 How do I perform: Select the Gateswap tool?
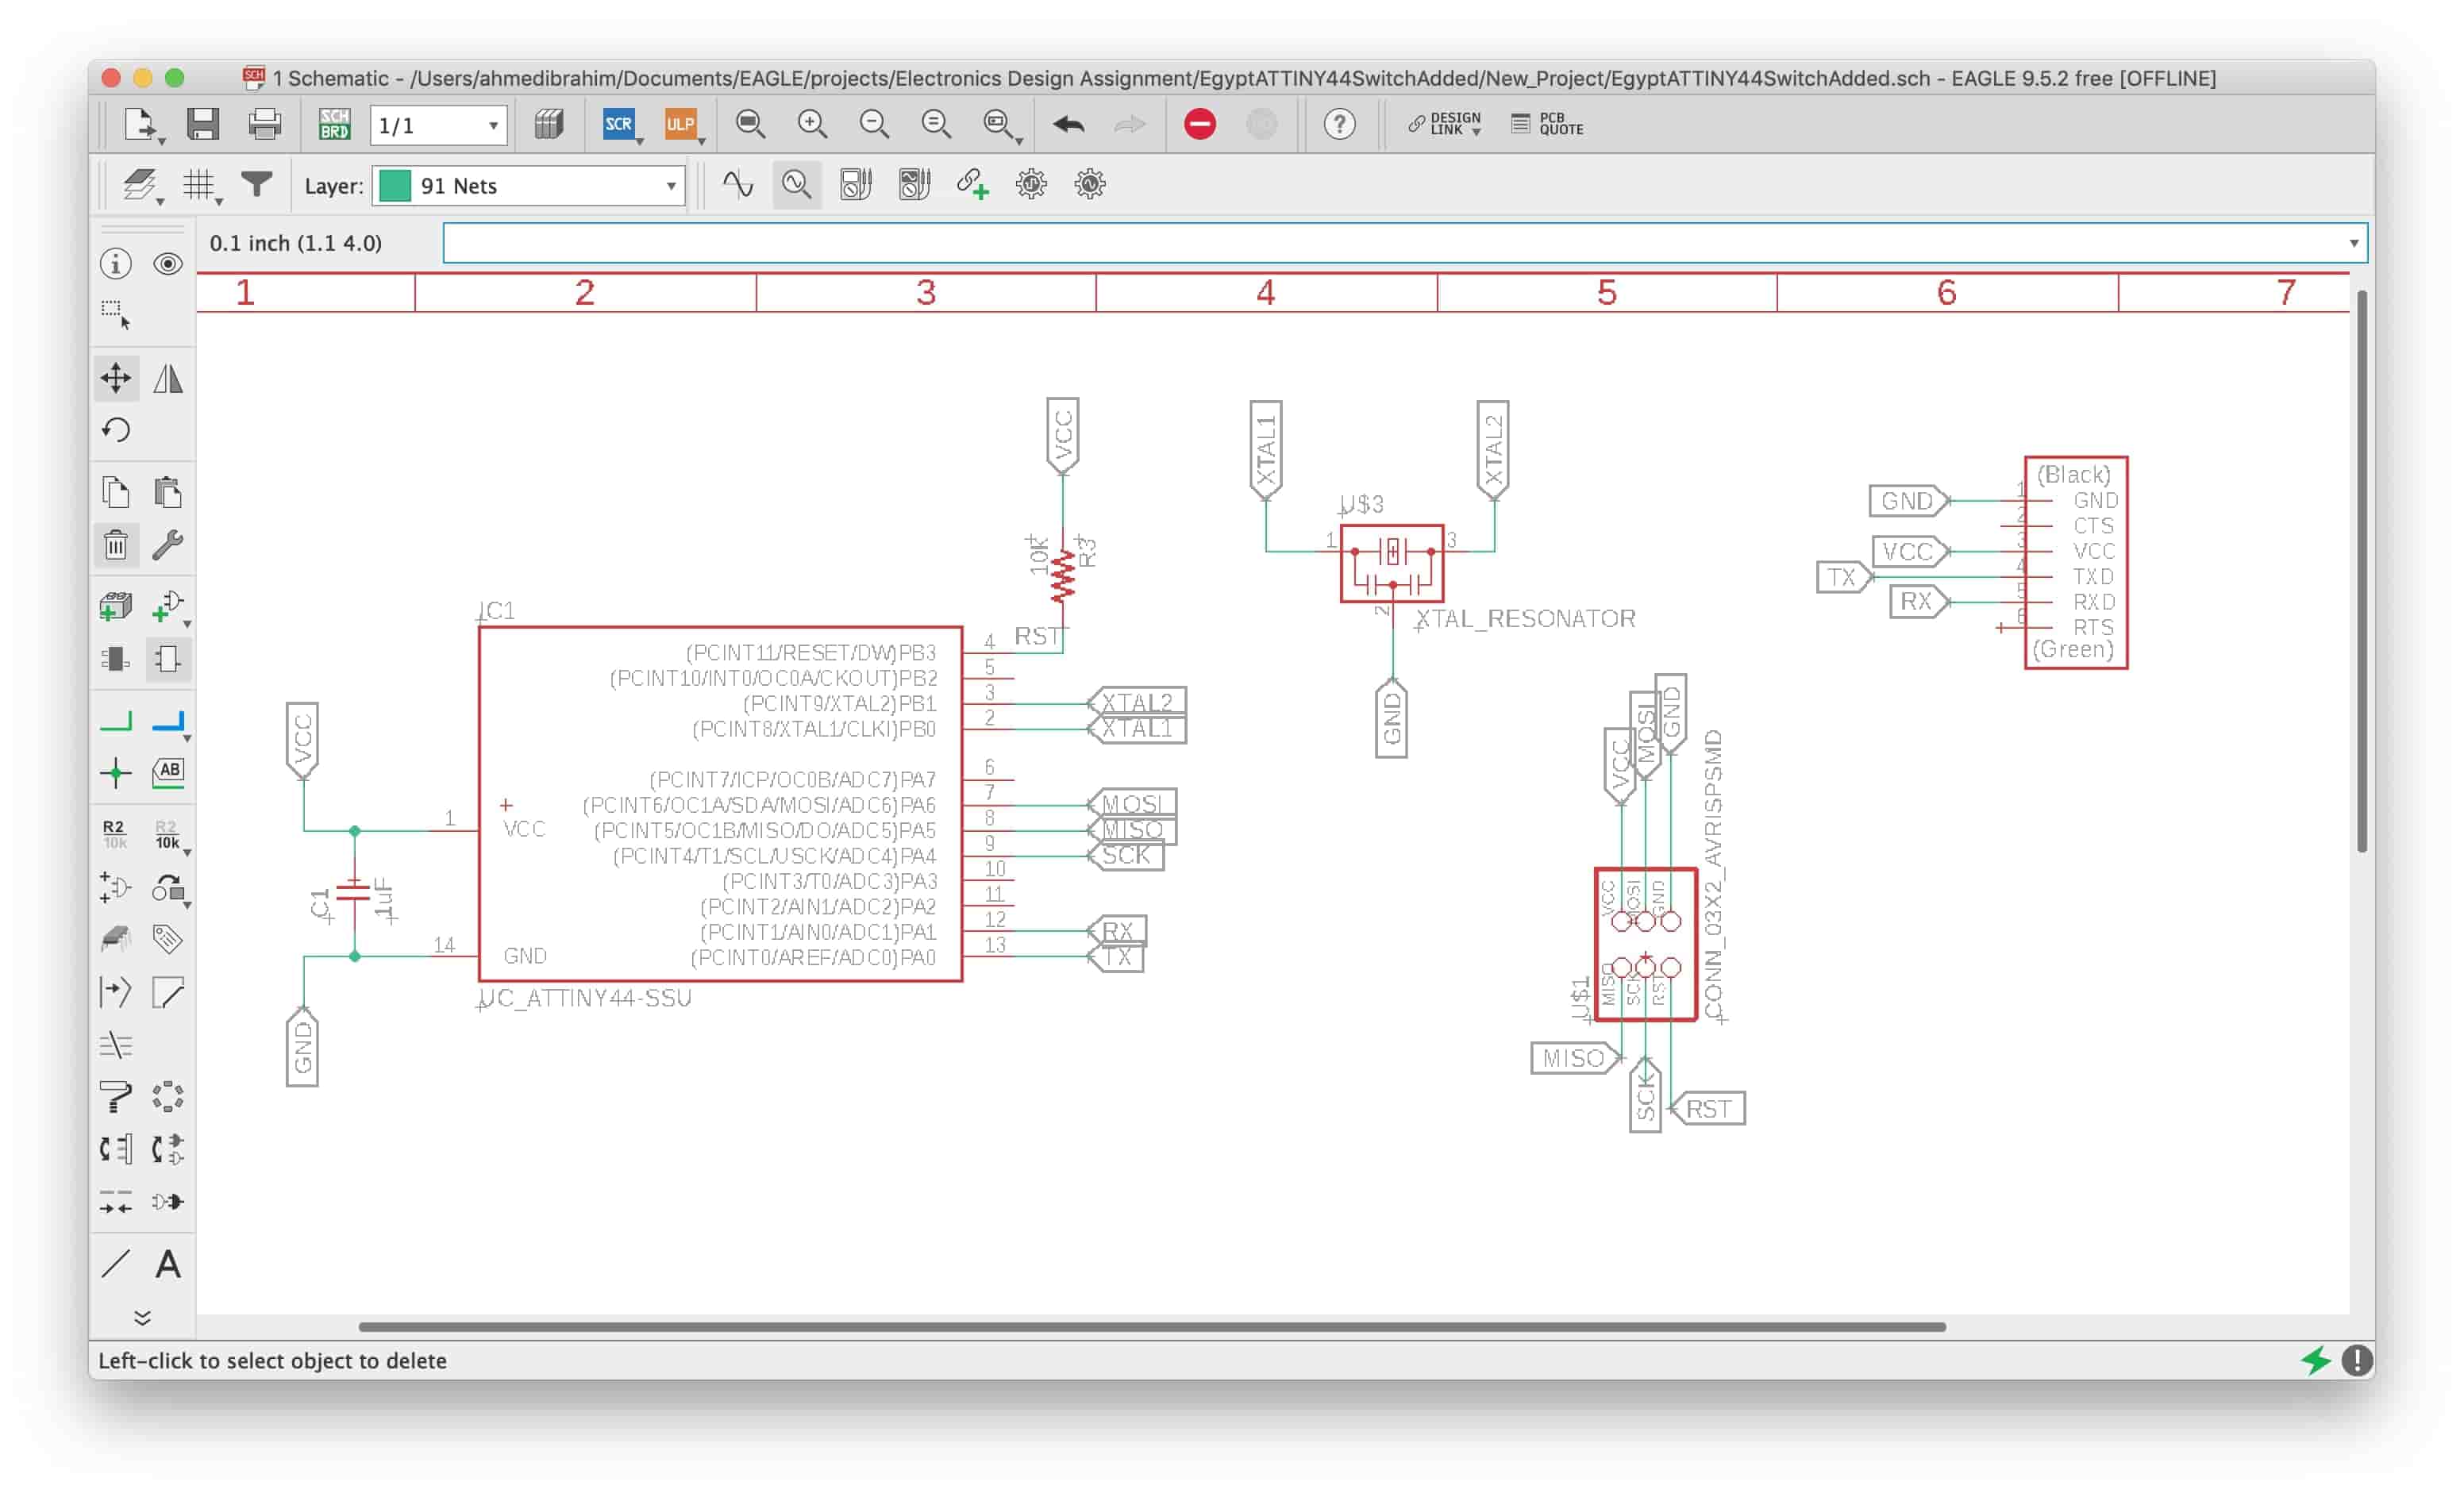click(168, 1150)
